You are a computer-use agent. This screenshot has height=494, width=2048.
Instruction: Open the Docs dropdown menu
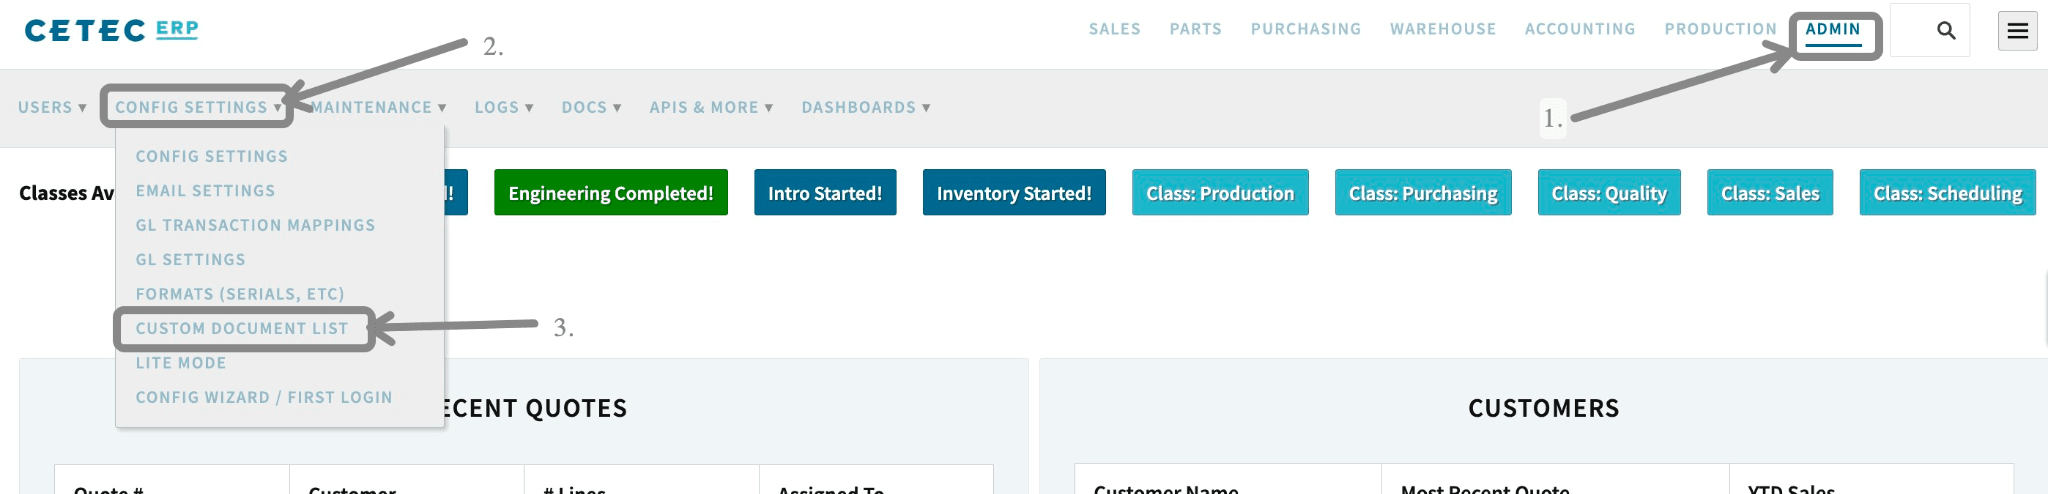point(591,107)
